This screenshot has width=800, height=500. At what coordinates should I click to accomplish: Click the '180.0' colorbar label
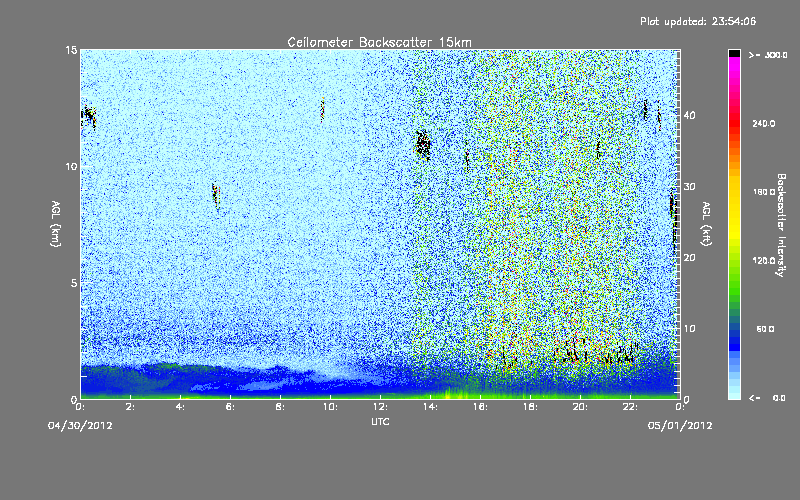click(x=764, y=192)
